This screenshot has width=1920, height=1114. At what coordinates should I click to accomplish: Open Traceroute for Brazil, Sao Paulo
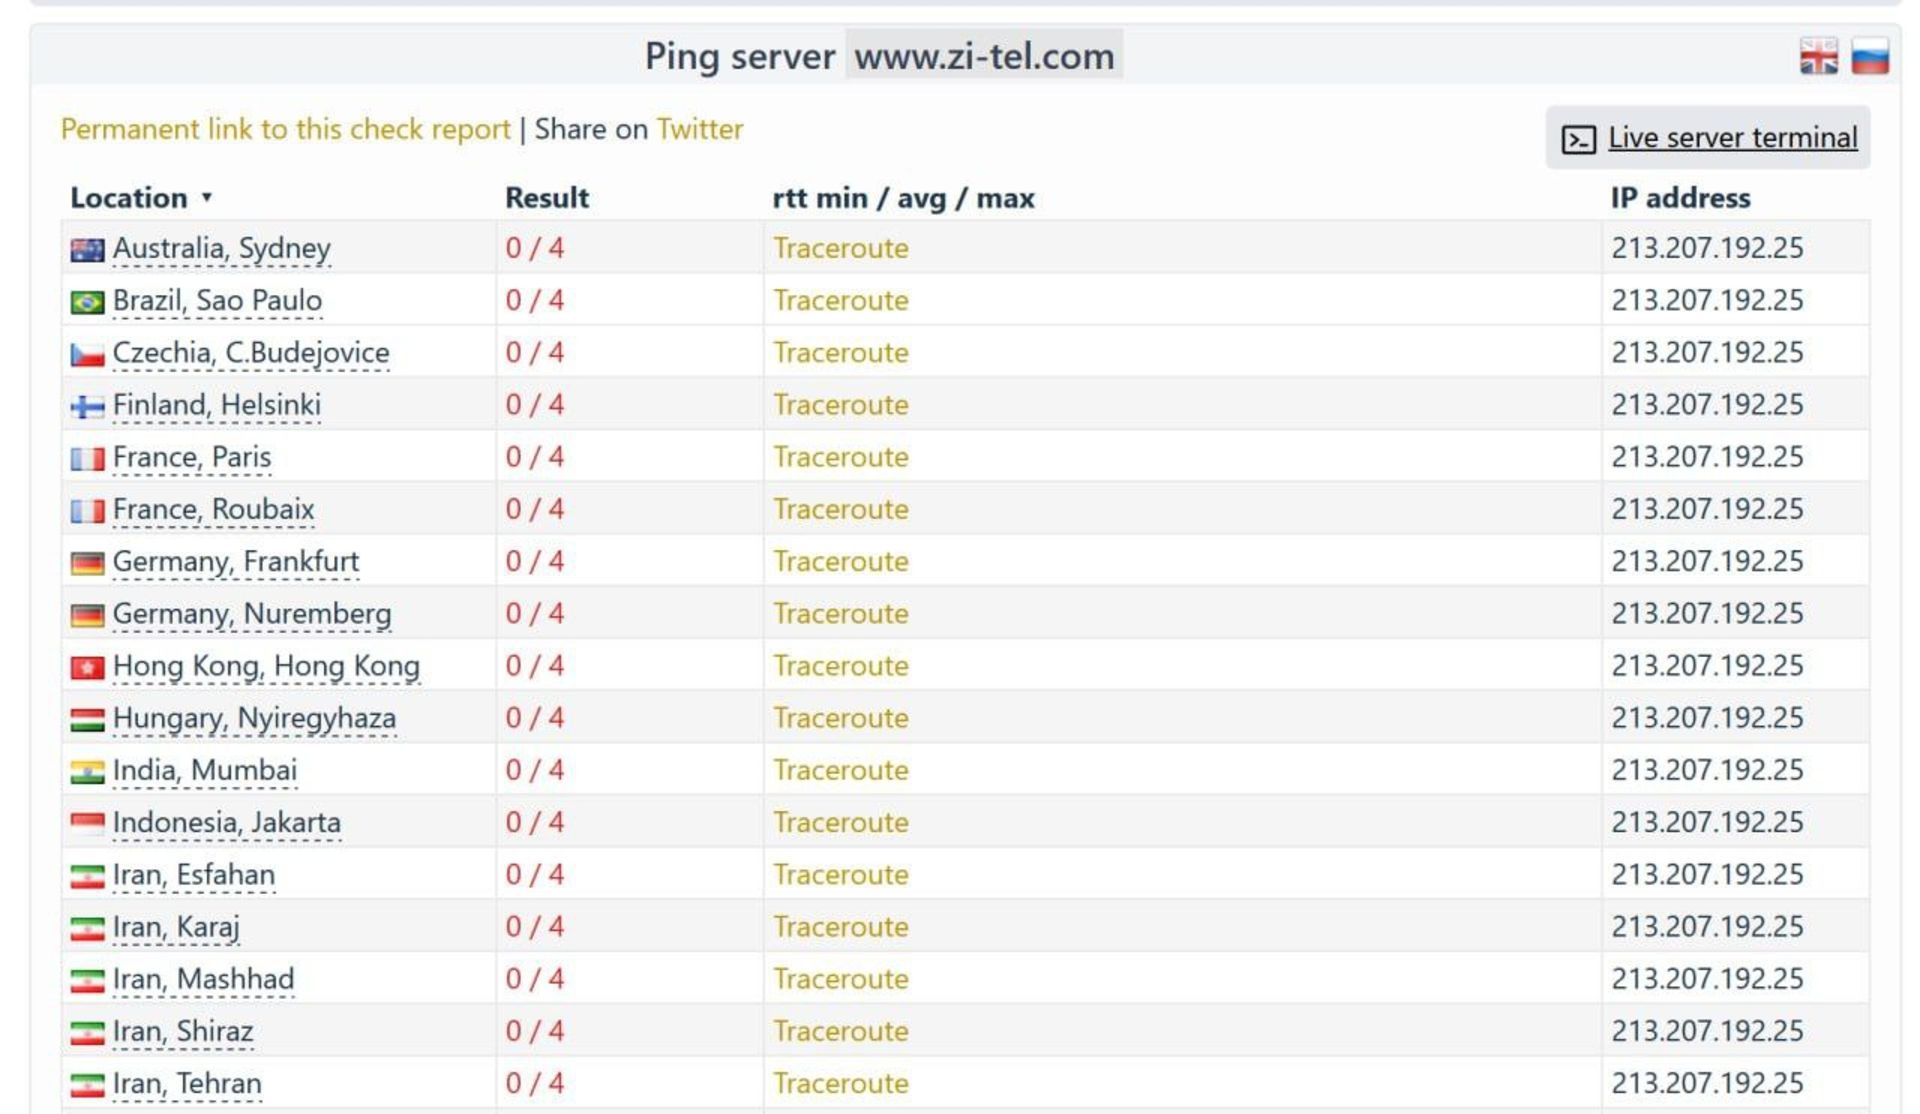840,300
